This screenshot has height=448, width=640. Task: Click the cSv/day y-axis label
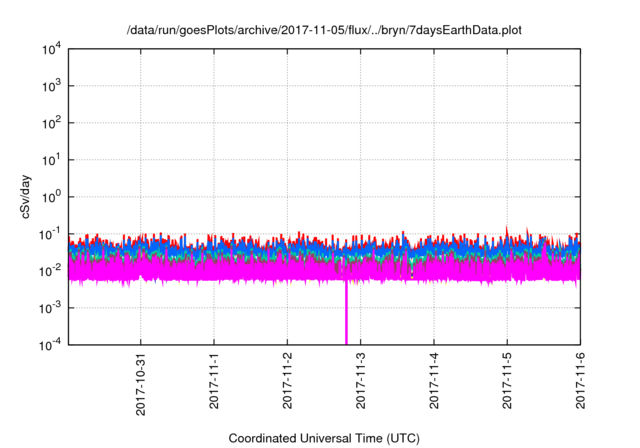(25, 197)
